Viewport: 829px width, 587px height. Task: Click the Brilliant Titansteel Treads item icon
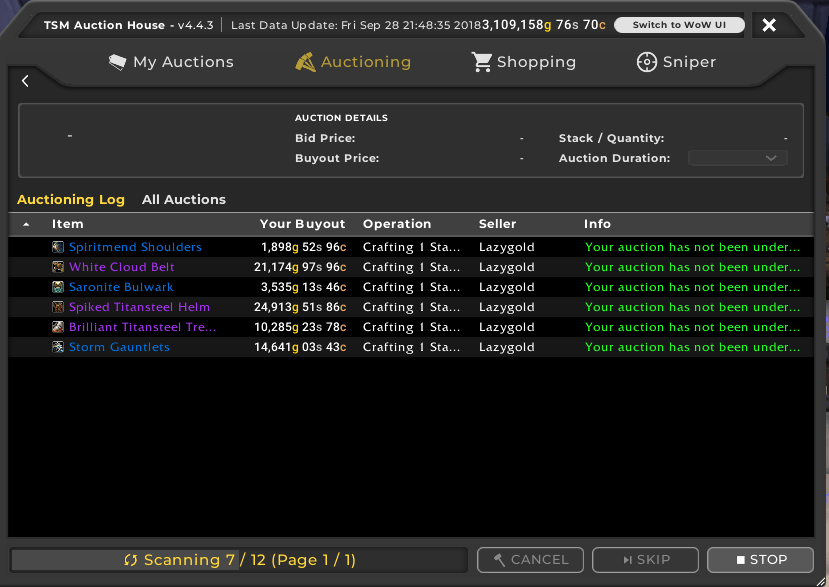[58, 327]
